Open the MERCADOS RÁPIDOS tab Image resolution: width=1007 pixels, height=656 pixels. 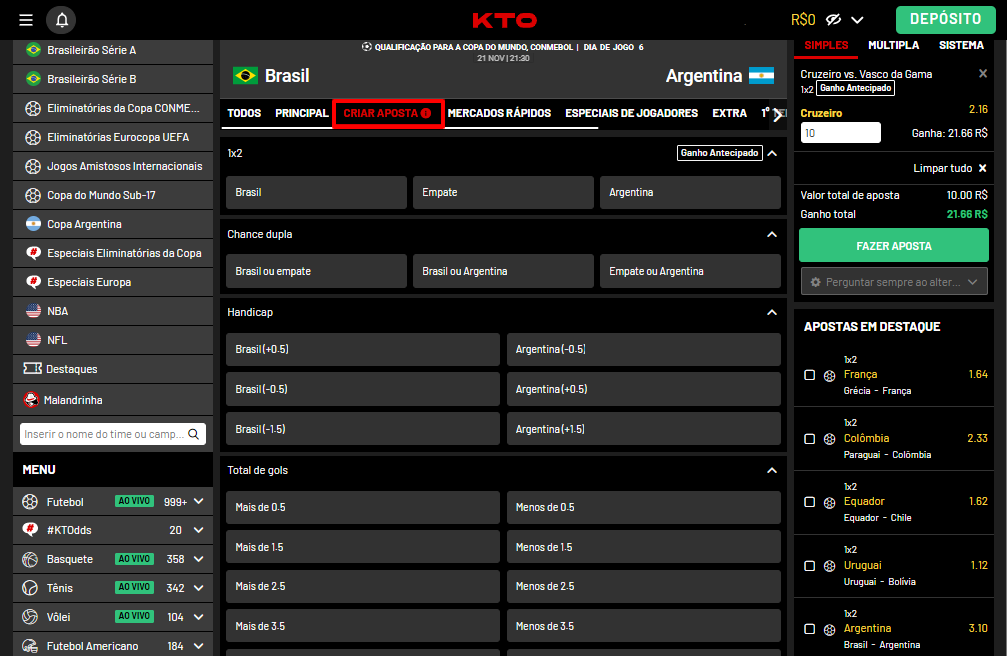499,113
